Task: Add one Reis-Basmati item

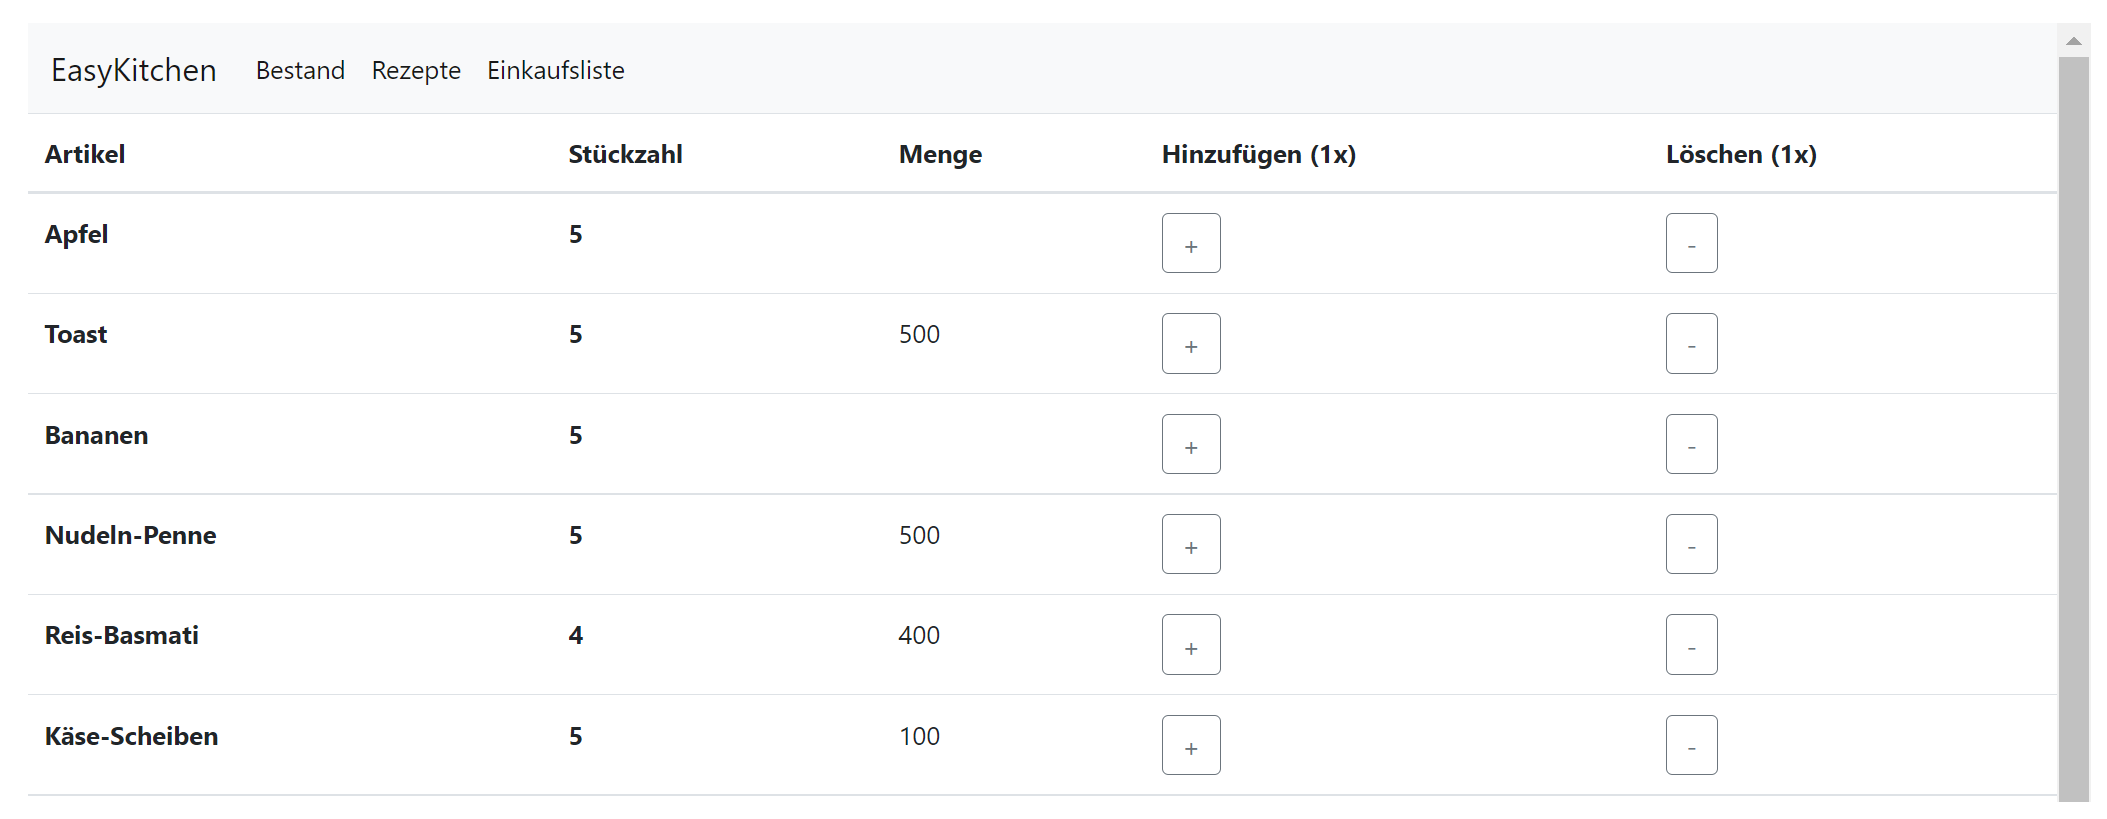Action: 1191,644
